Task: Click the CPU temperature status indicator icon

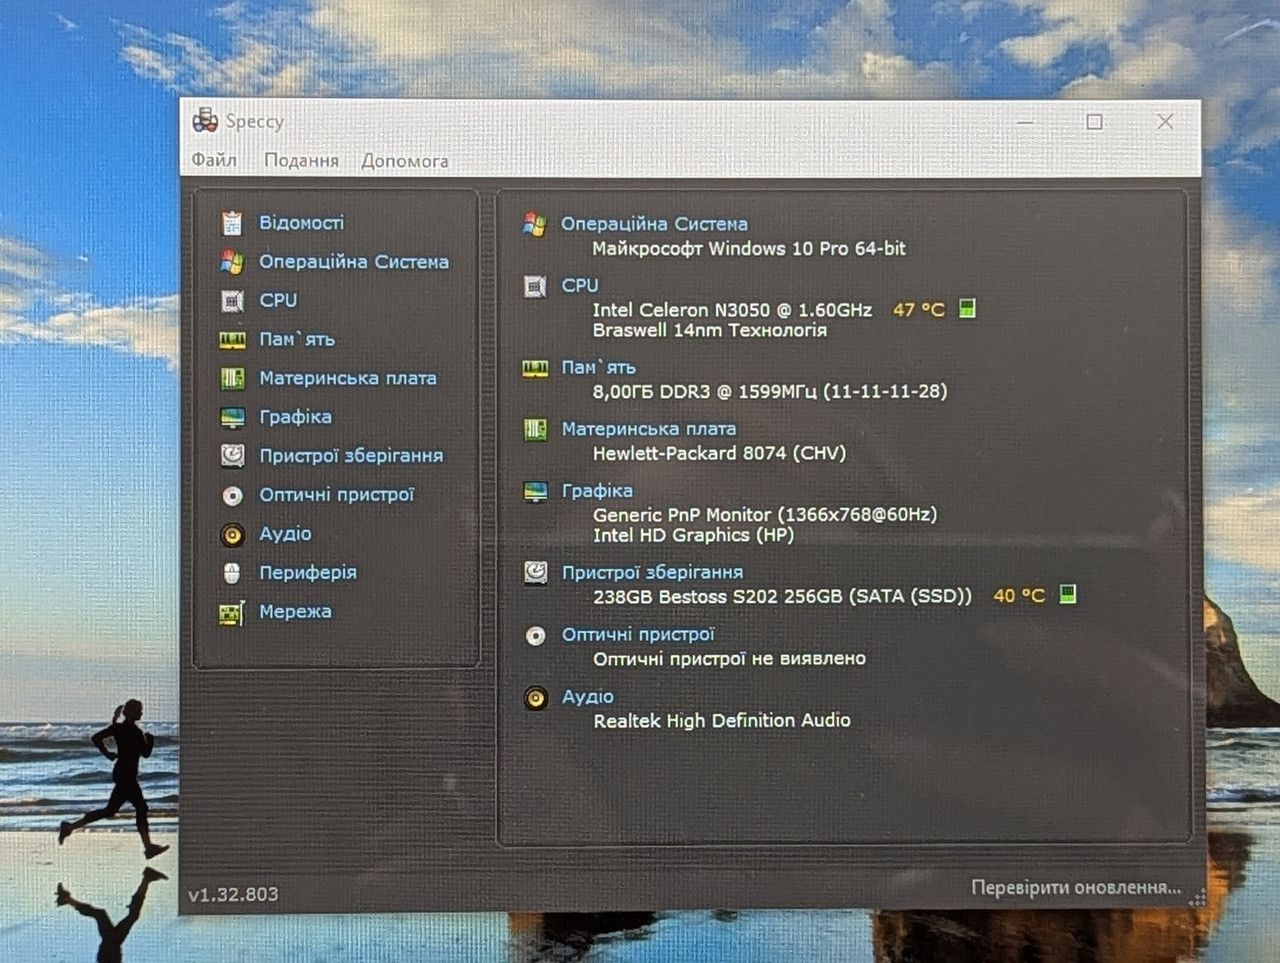Action: (967, 308)
